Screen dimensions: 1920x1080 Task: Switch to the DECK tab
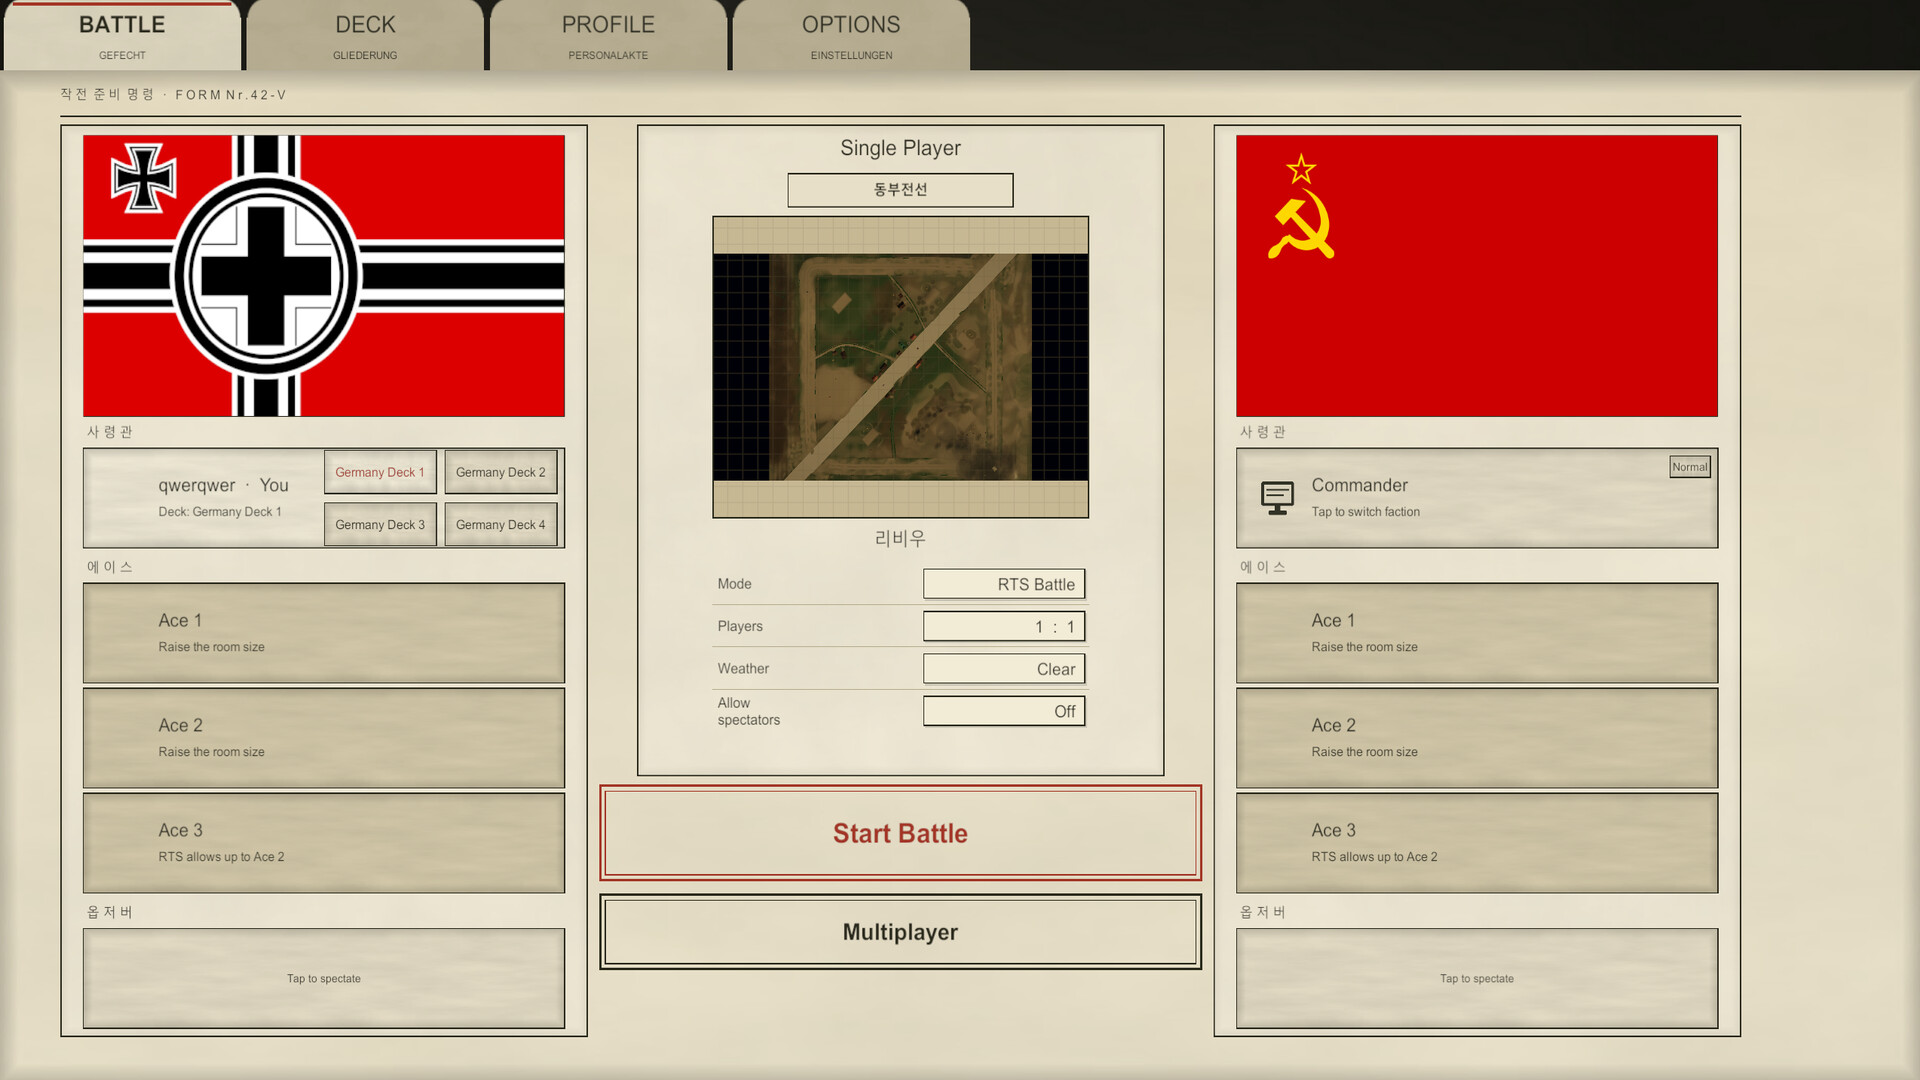(365, 36)
